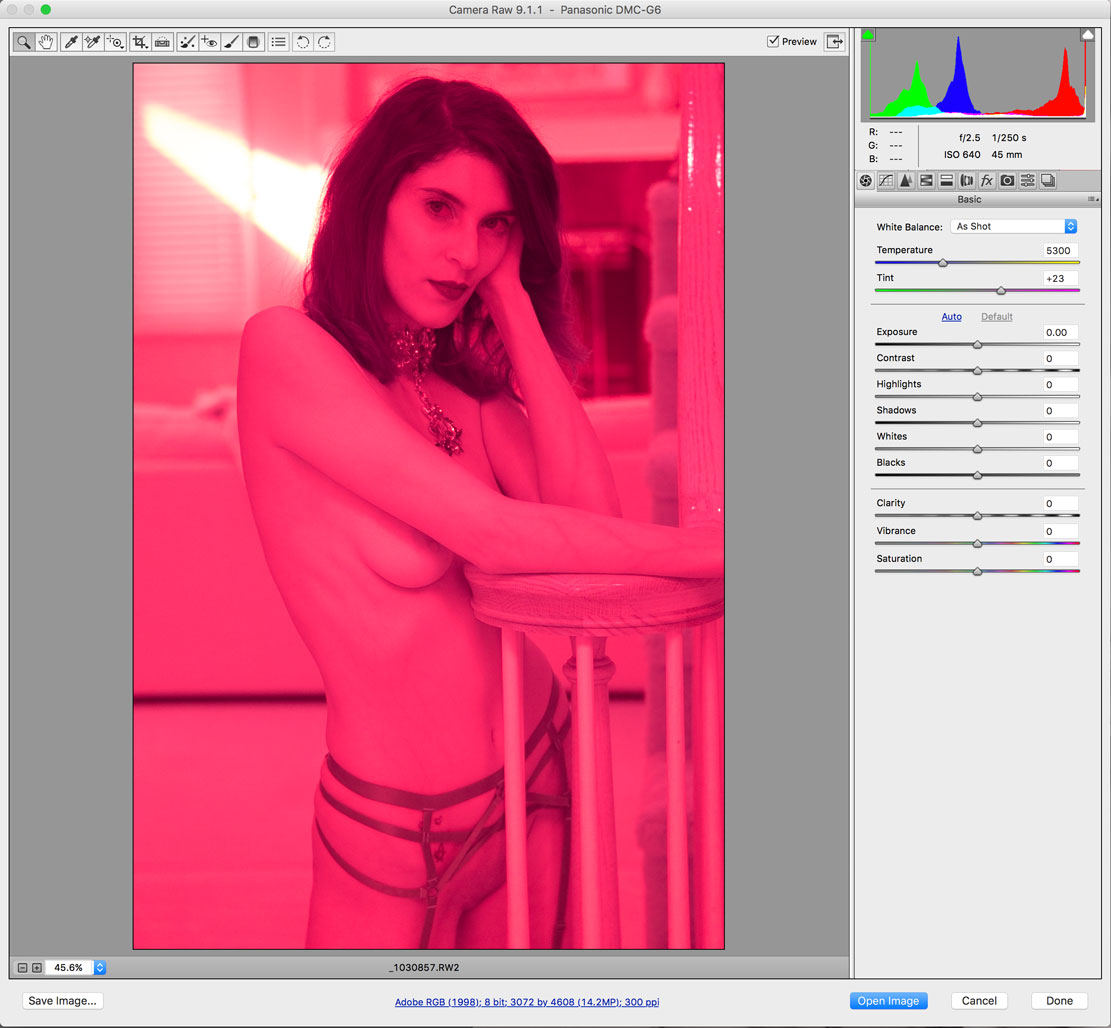This screenshot has height=1028, width=1111.
Task: Open the Basic panel options menu
Action: pos(1092,200)
